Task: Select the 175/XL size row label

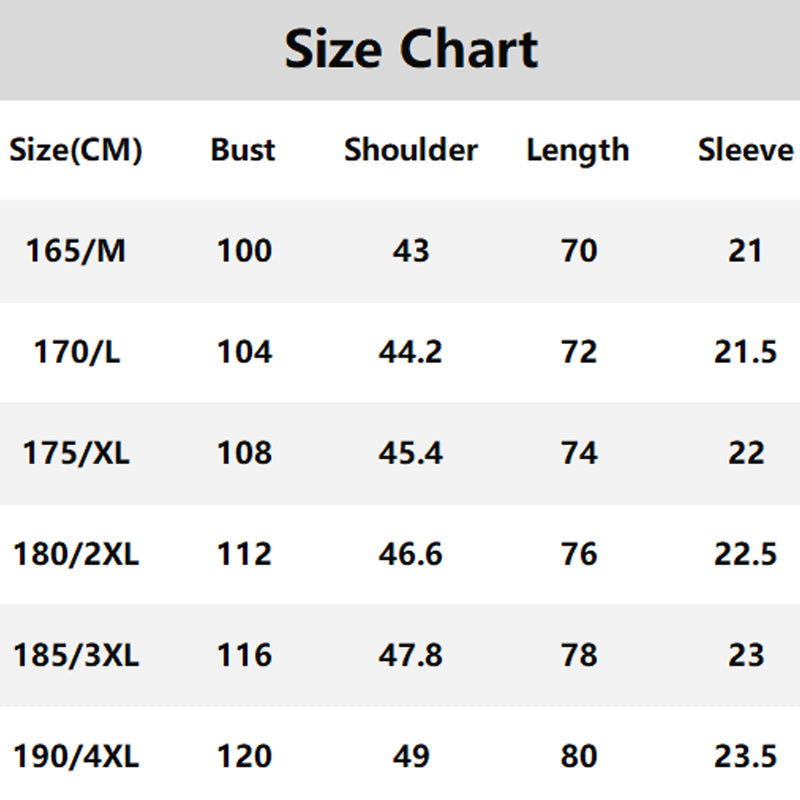Action: click(x=76, y=453)
